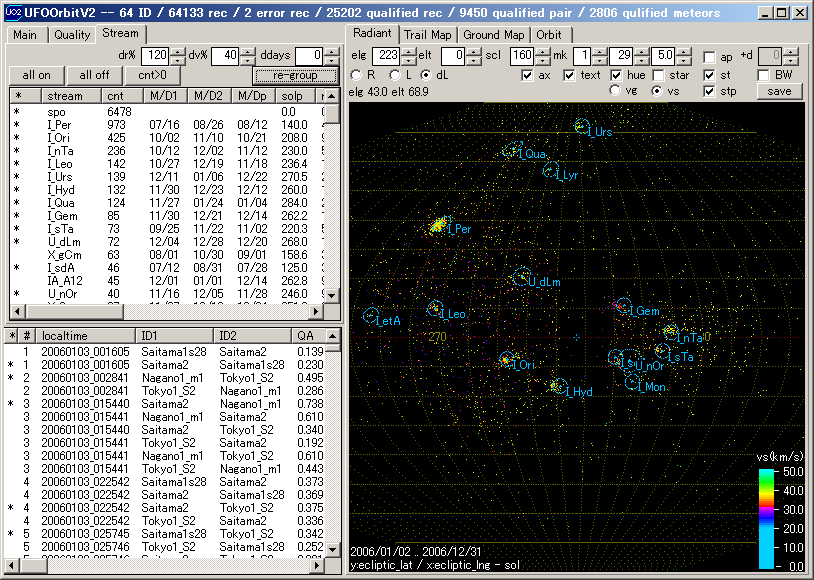Click the I_Ori radiant circle on the map
This screenshot has width=814, height=580.
coord(506,361)
